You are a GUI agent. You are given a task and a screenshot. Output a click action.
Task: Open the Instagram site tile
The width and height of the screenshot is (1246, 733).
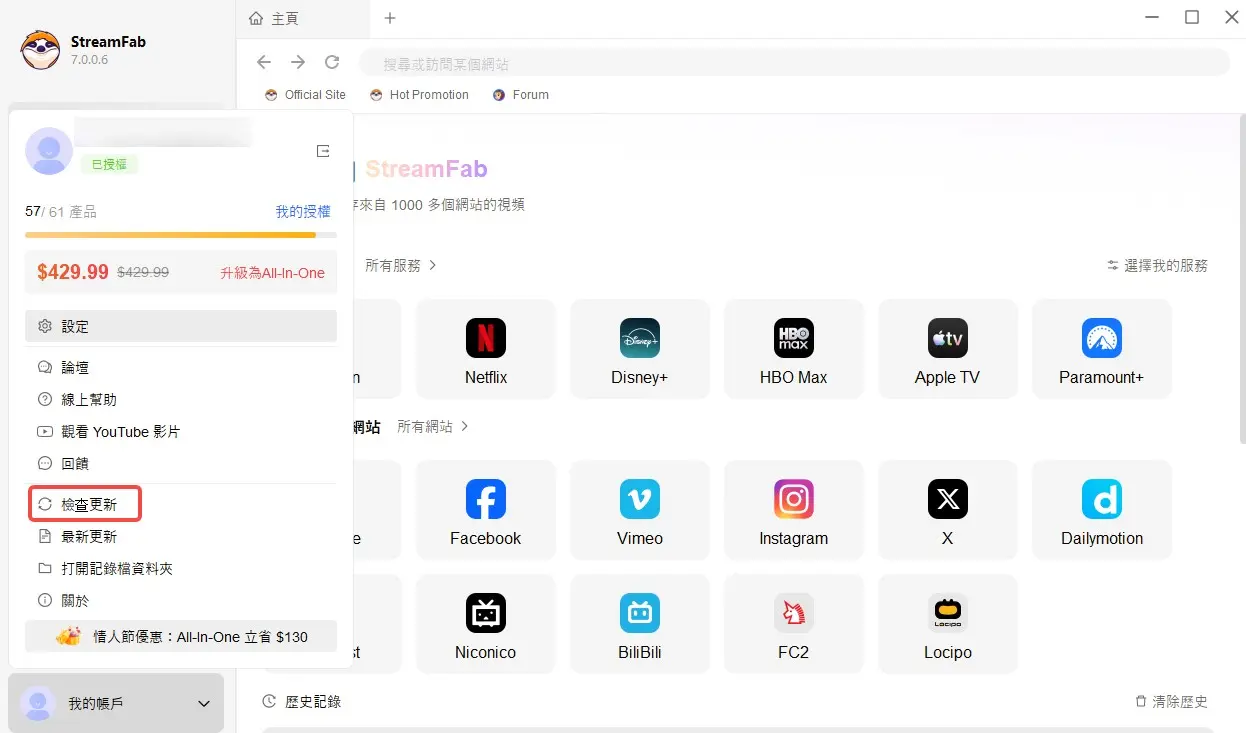click(794, 510)
